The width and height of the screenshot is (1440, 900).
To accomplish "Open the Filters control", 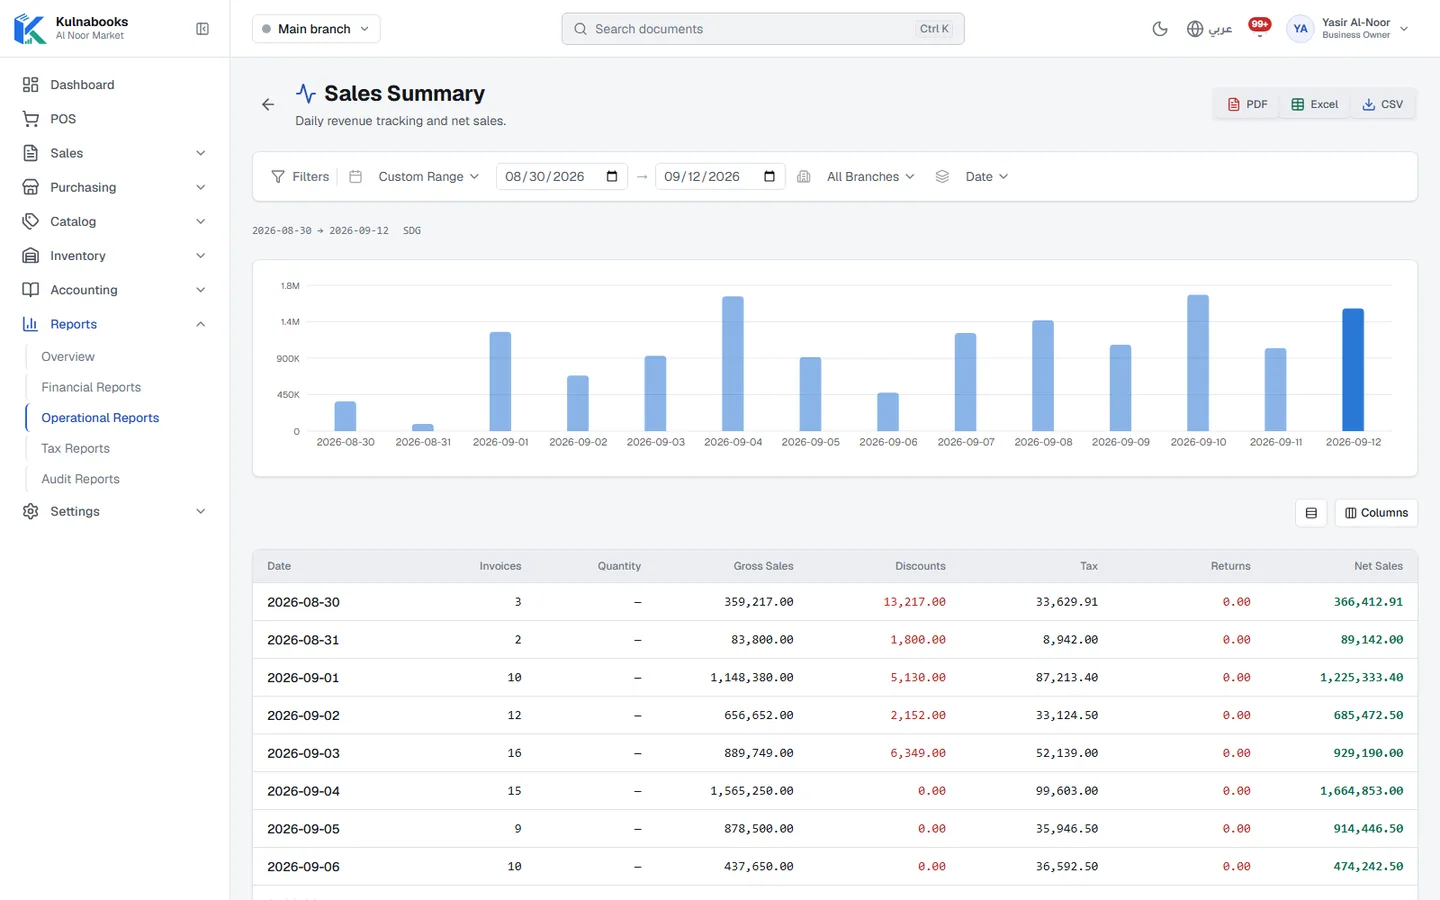I will pos(300,177).
